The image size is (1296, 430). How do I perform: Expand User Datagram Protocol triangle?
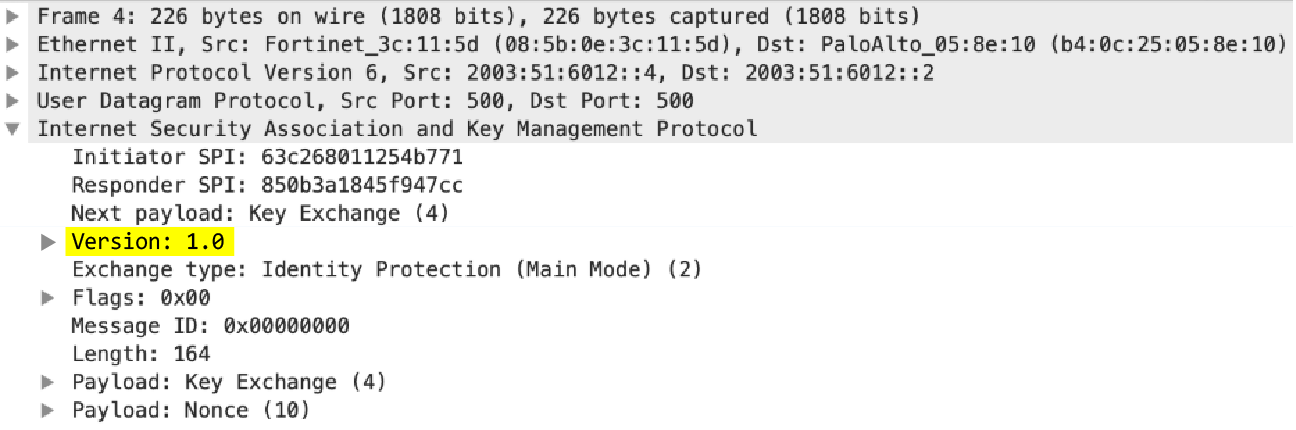pyautogui.click(x=12, y=101)
